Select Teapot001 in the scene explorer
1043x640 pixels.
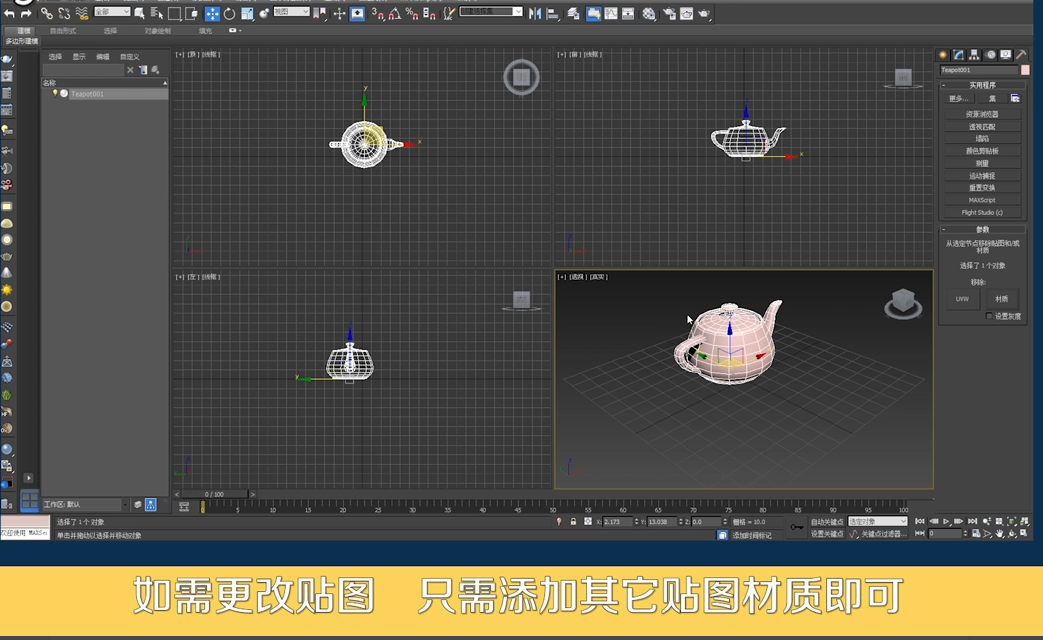(x=87, y=93)
